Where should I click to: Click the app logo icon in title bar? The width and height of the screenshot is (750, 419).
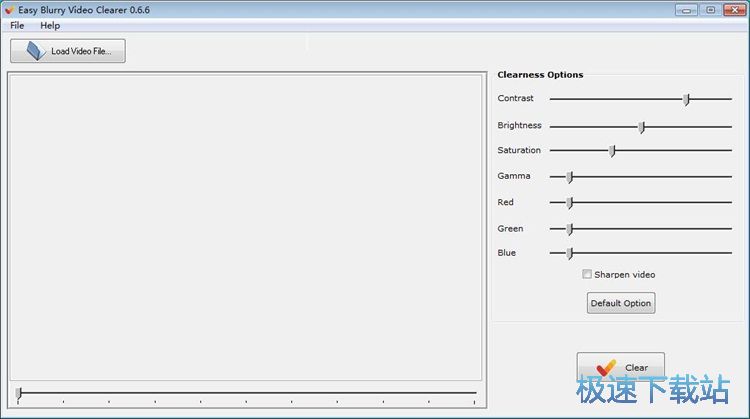tap(10, 10)
